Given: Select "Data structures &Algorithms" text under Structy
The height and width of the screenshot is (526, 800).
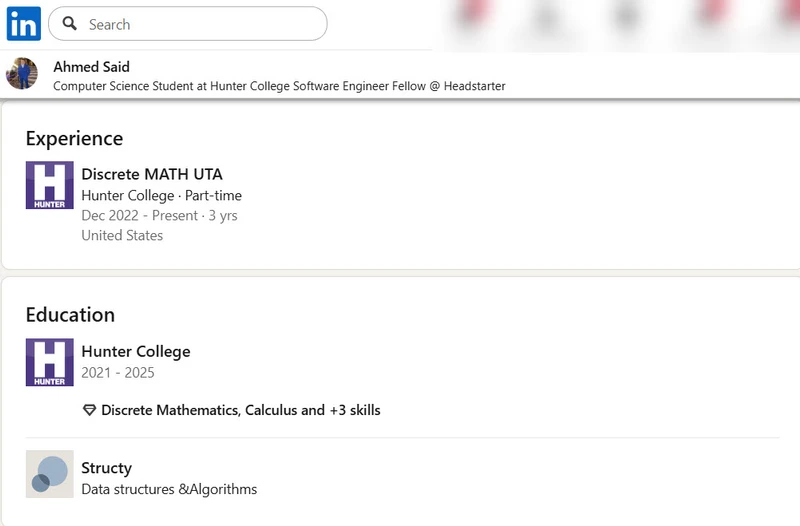Looking at the screenshot, I should click(x=169, y=490).
